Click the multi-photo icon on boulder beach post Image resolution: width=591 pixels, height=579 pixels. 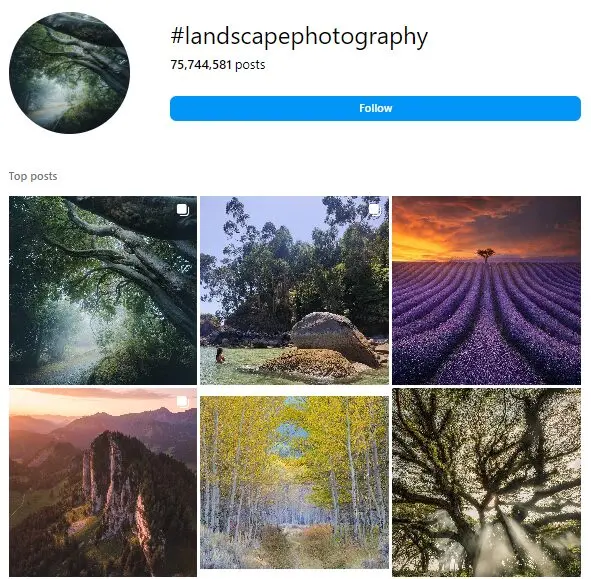[374, 210]
